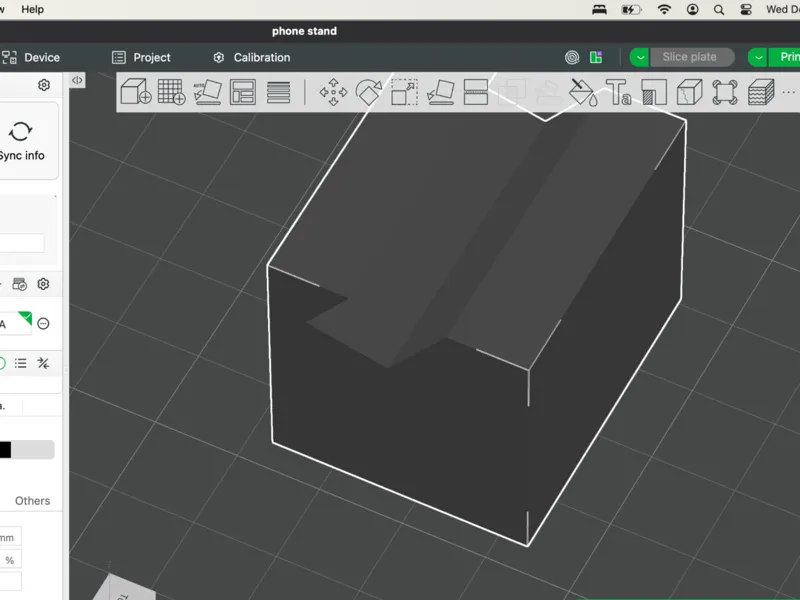Screen dimensions: 800x600
Task: Click the Sync info button
Action: [21, 141]
